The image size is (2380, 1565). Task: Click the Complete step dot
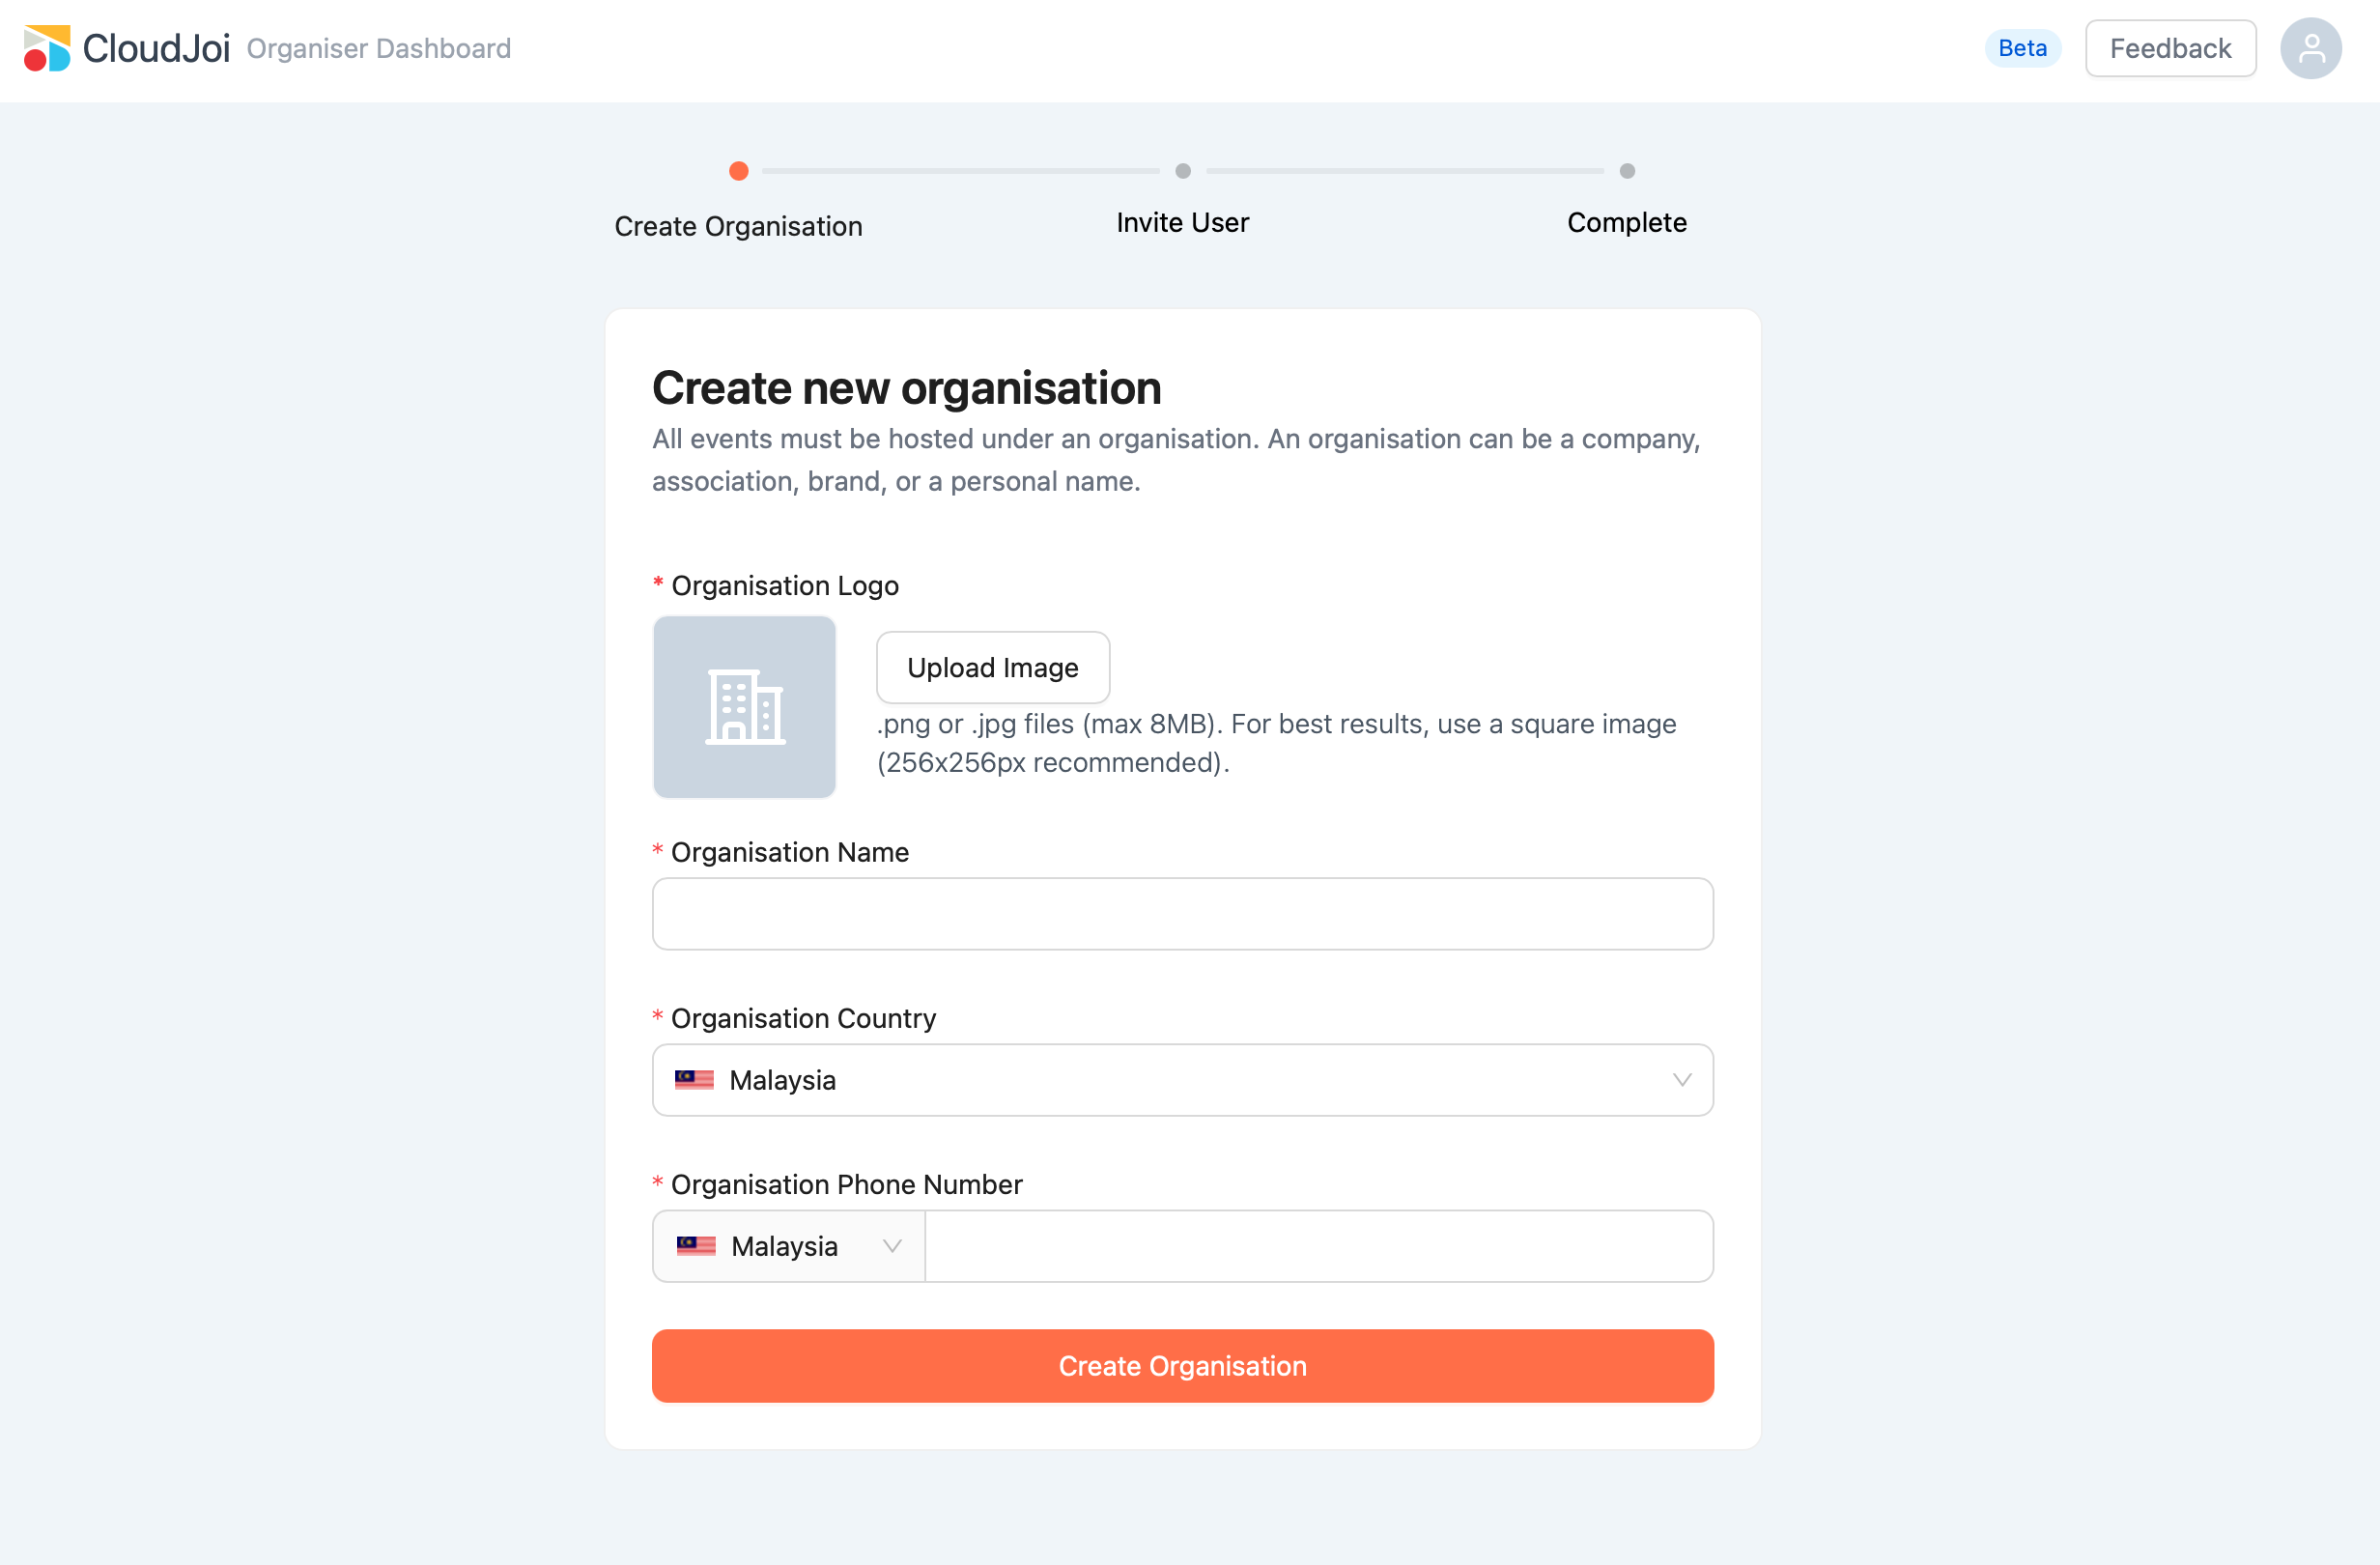[x=1626, y=171]
